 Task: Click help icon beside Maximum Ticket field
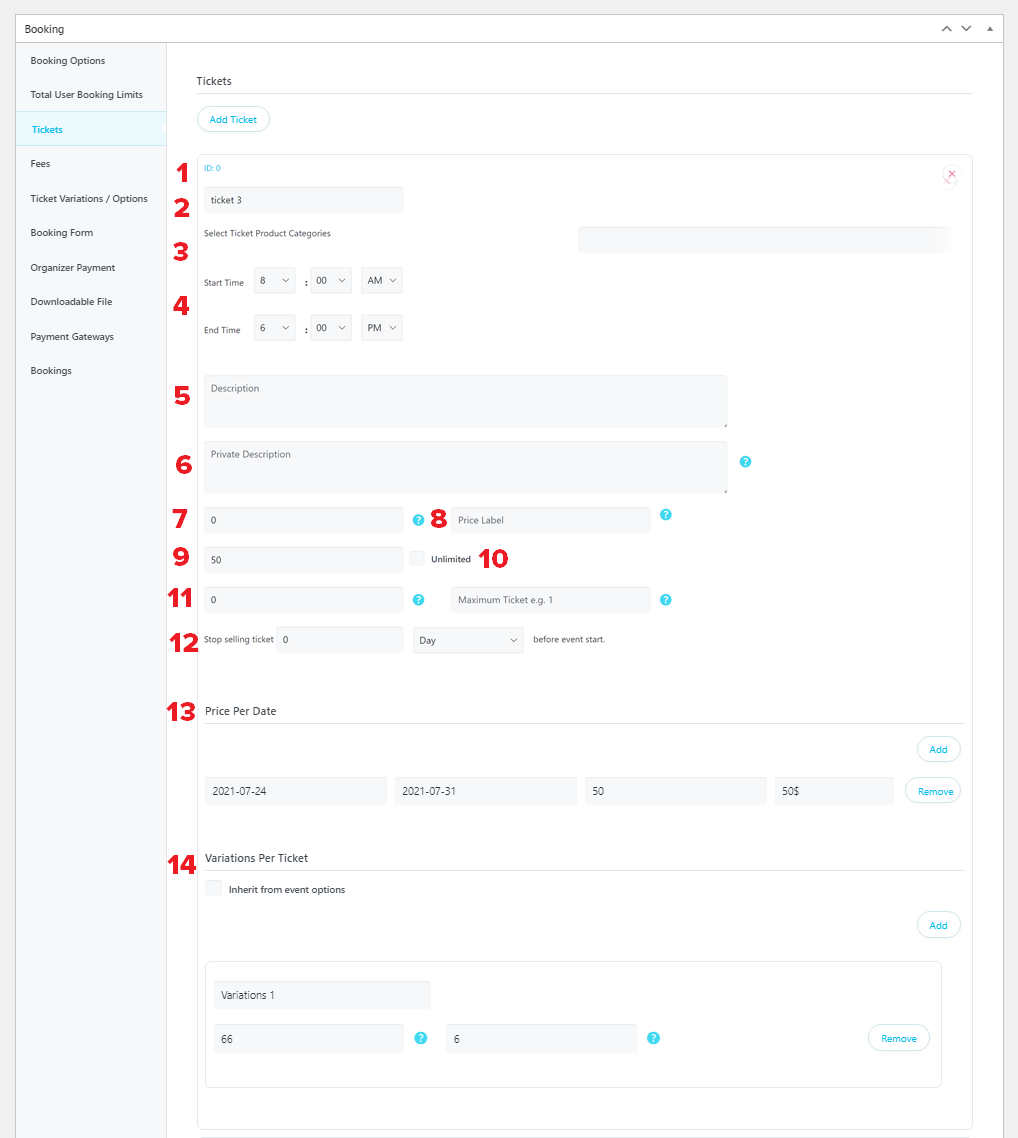point(665,599)
